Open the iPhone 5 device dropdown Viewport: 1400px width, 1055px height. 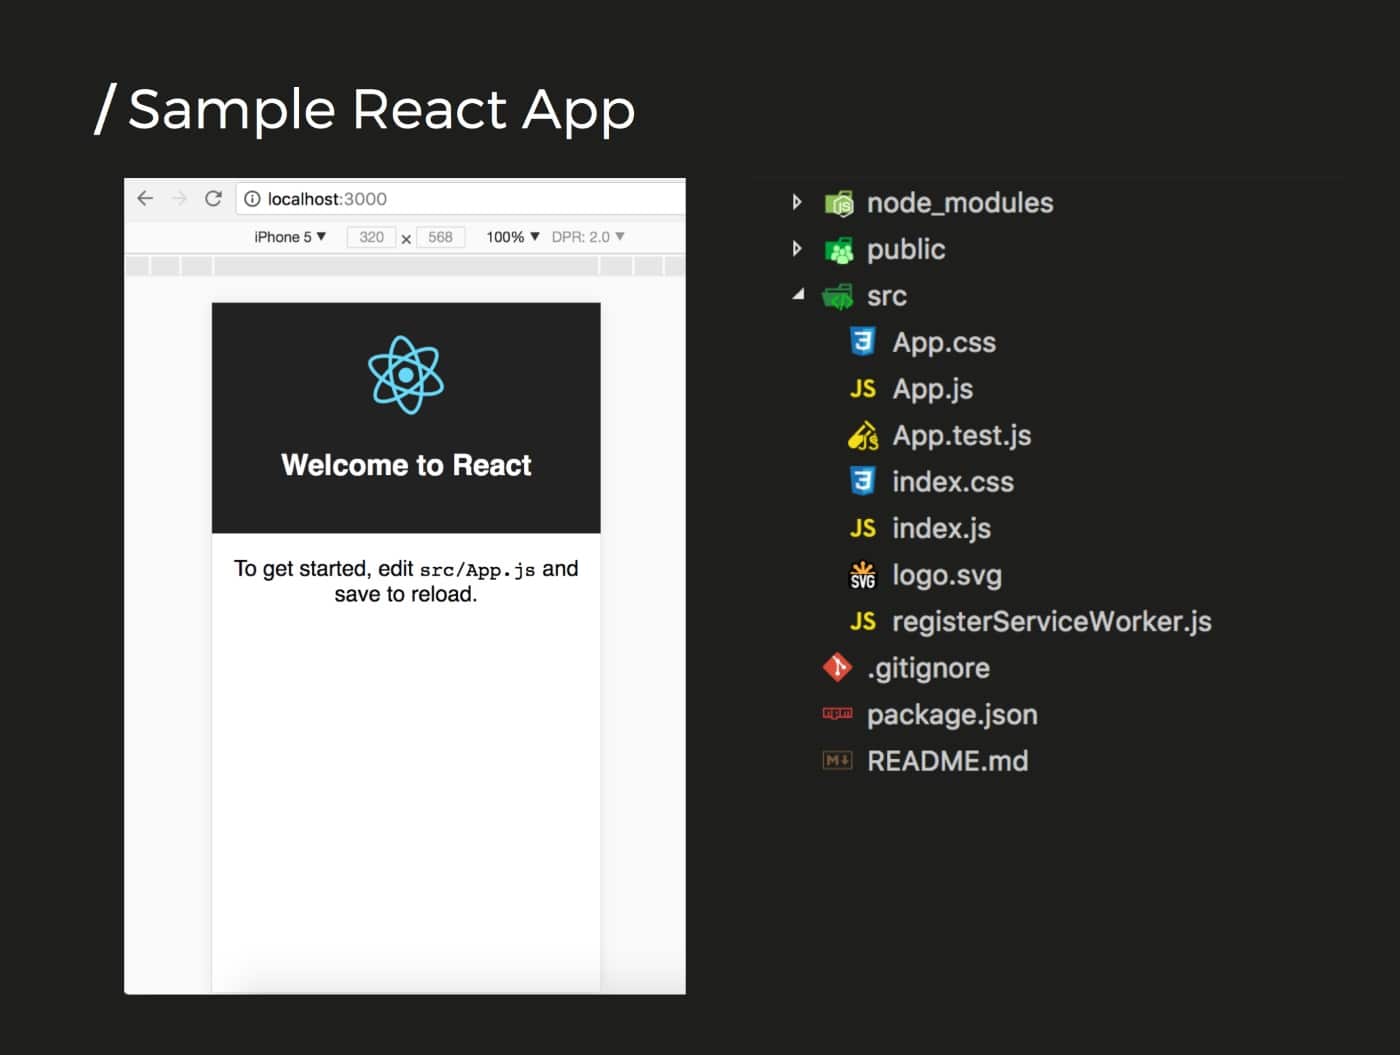pos(289,237)
